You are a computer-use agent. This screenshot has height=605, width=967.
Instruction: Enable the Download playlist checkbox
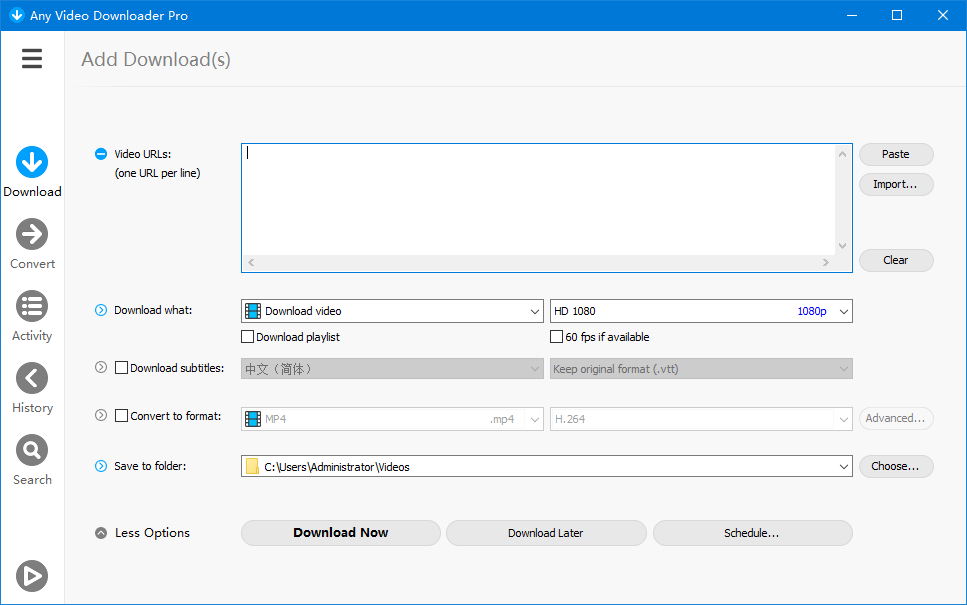pyautogui.click(x=247, y=337)
